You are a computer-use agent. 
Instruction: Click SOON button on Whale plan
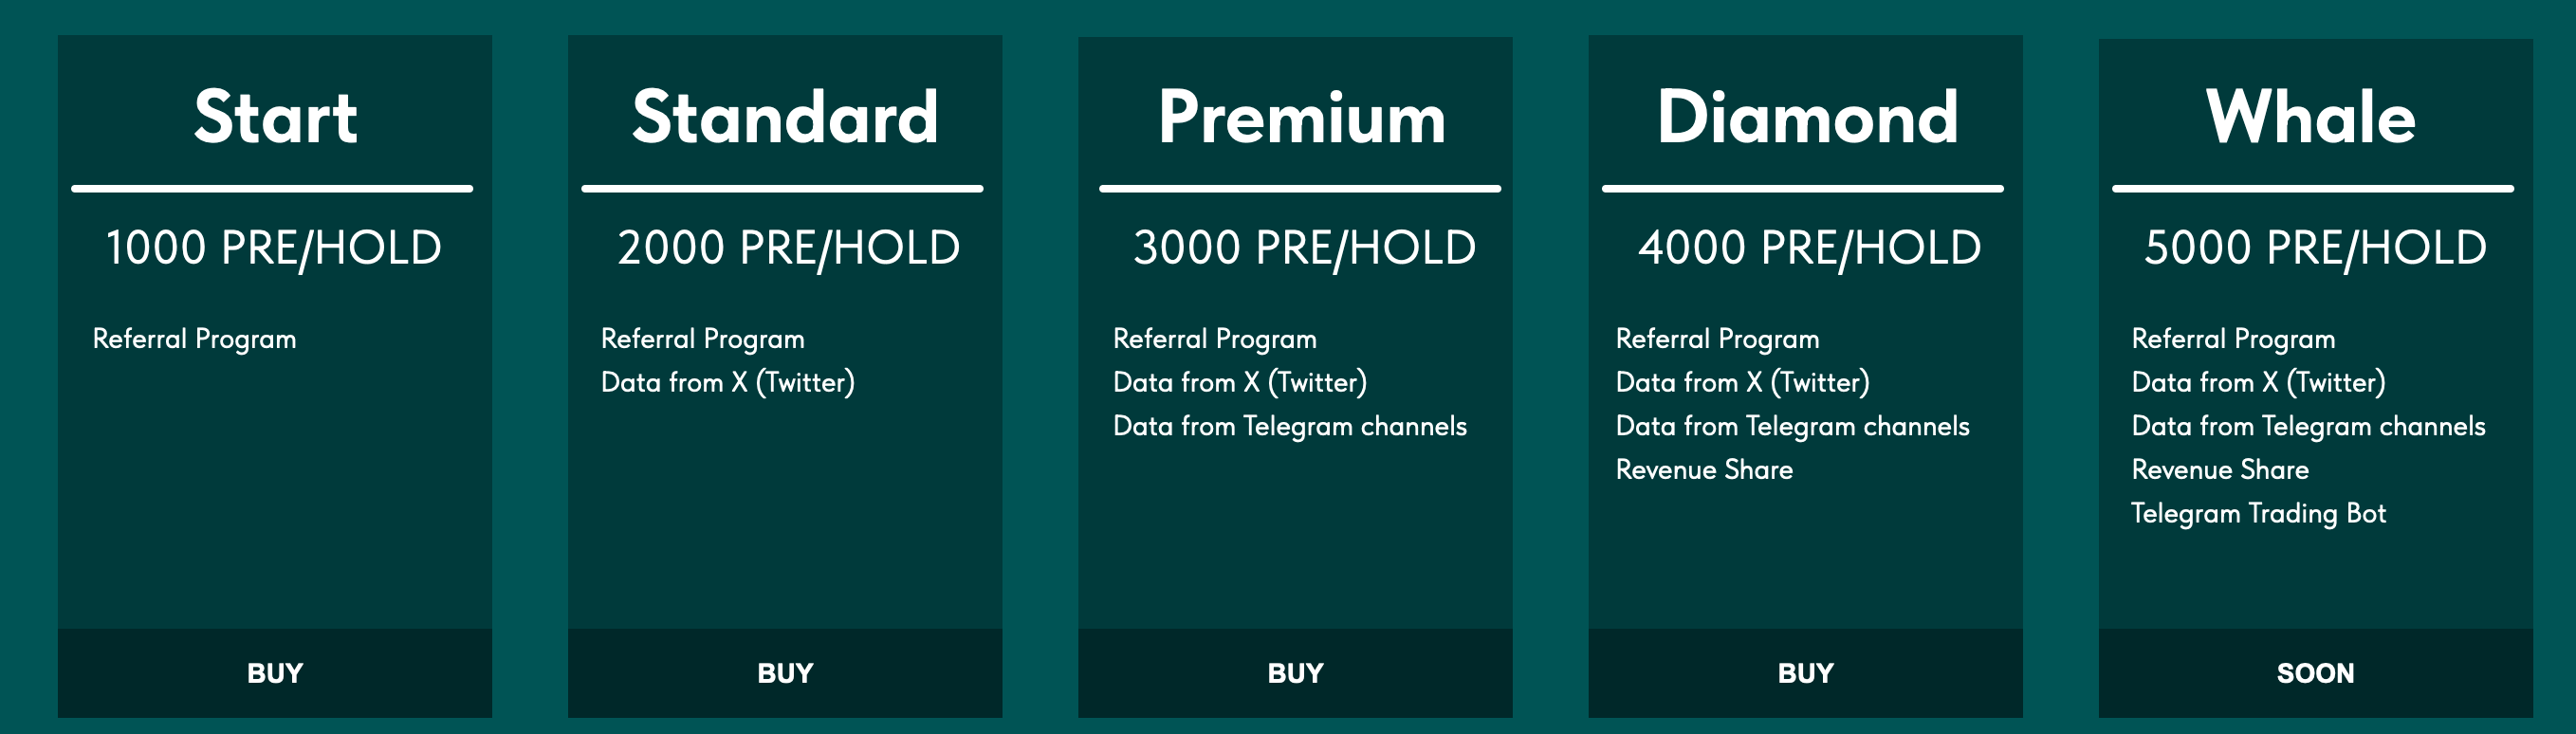point(2315,673)
